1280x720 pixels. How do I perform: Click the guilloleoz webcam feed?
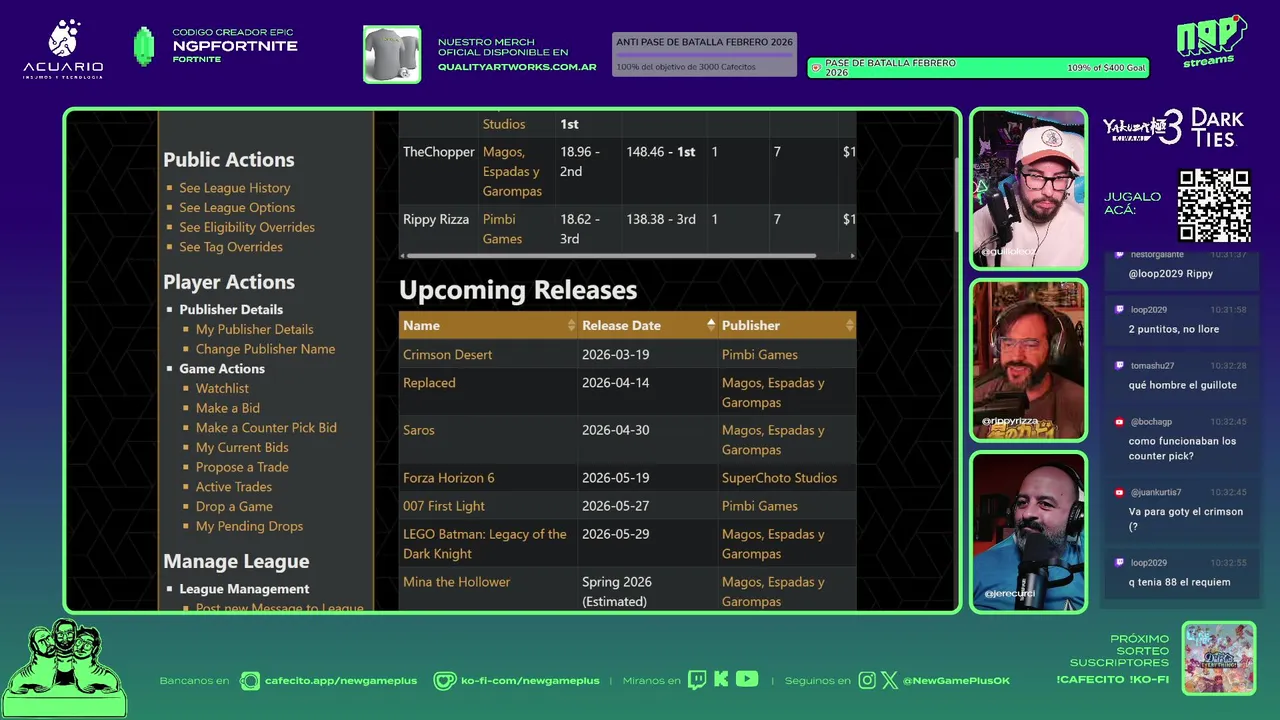(1028, 189)
